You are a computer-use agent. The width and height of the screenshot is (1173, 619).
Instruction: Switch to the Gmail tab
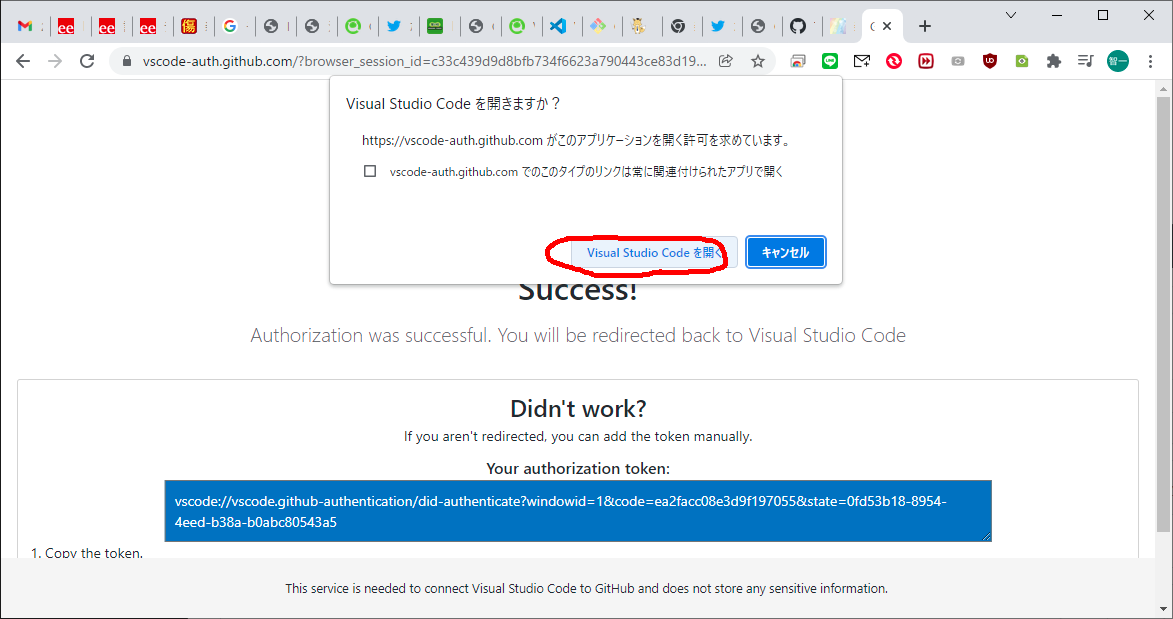pos(25,26)
